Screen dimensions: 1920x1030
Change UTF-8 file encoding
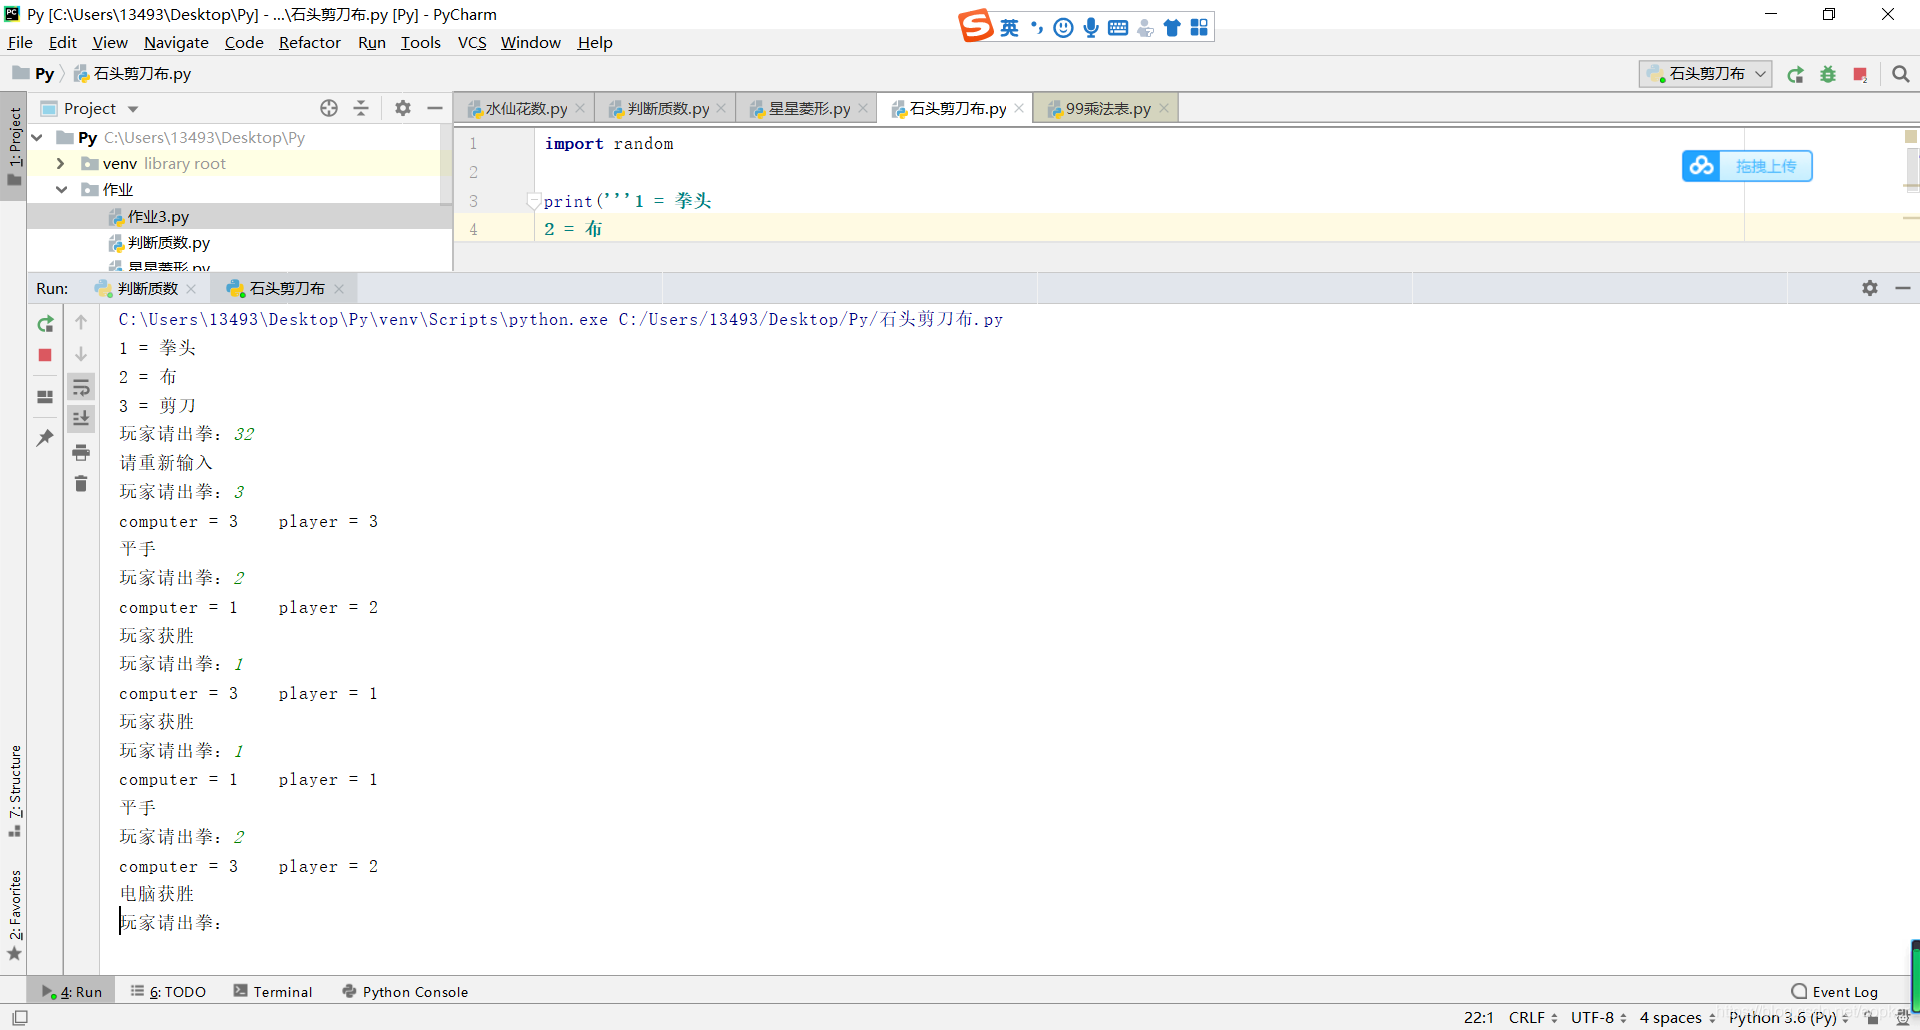click(1598, 1017)
